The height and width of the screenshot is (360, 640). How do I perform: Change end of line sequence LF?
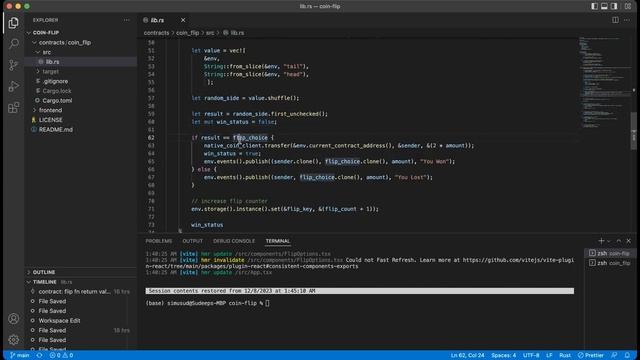click(x=549, y=355)
